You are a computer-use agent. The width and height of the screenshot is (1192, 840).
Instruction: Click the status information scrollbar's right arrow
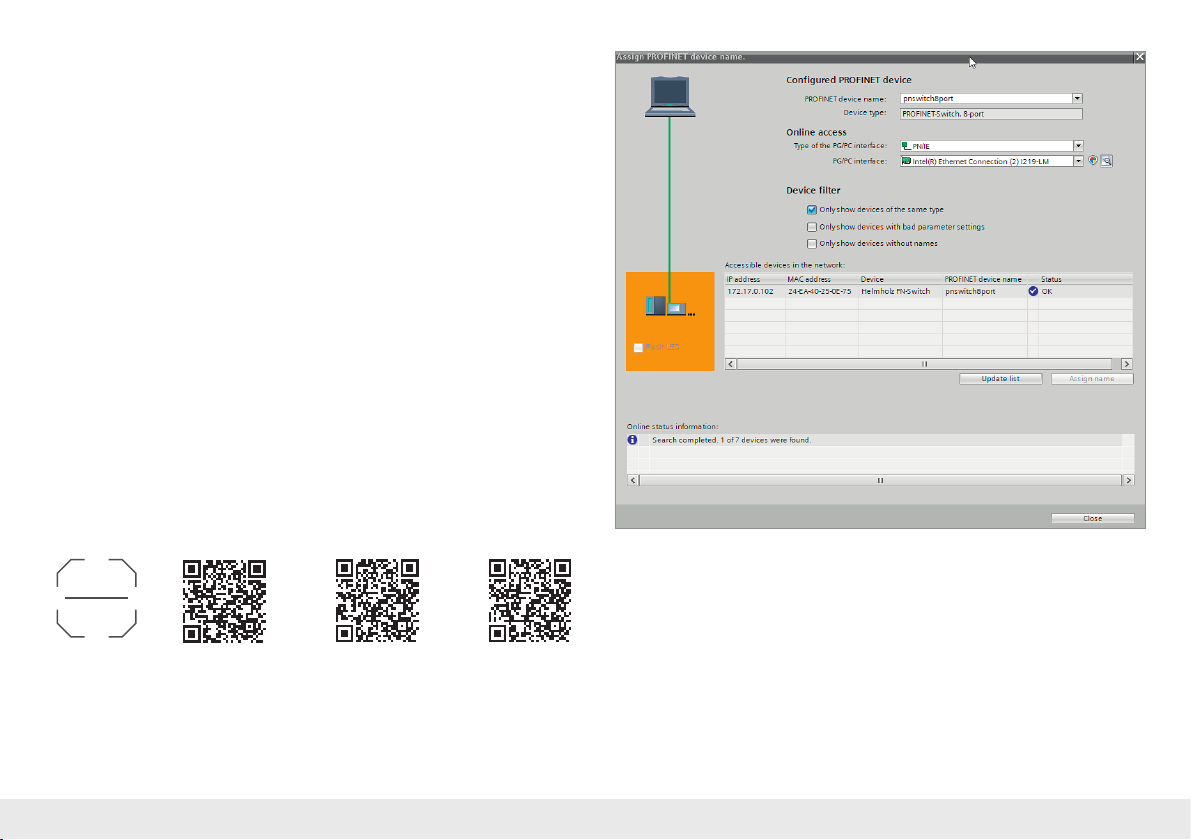[1129, 480]
